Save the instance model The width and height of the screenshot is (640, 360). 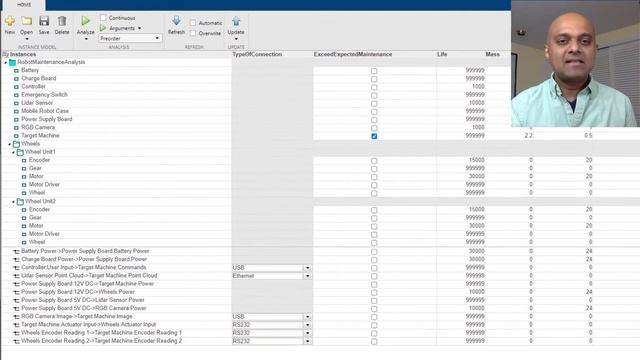[x=44, y=21]
